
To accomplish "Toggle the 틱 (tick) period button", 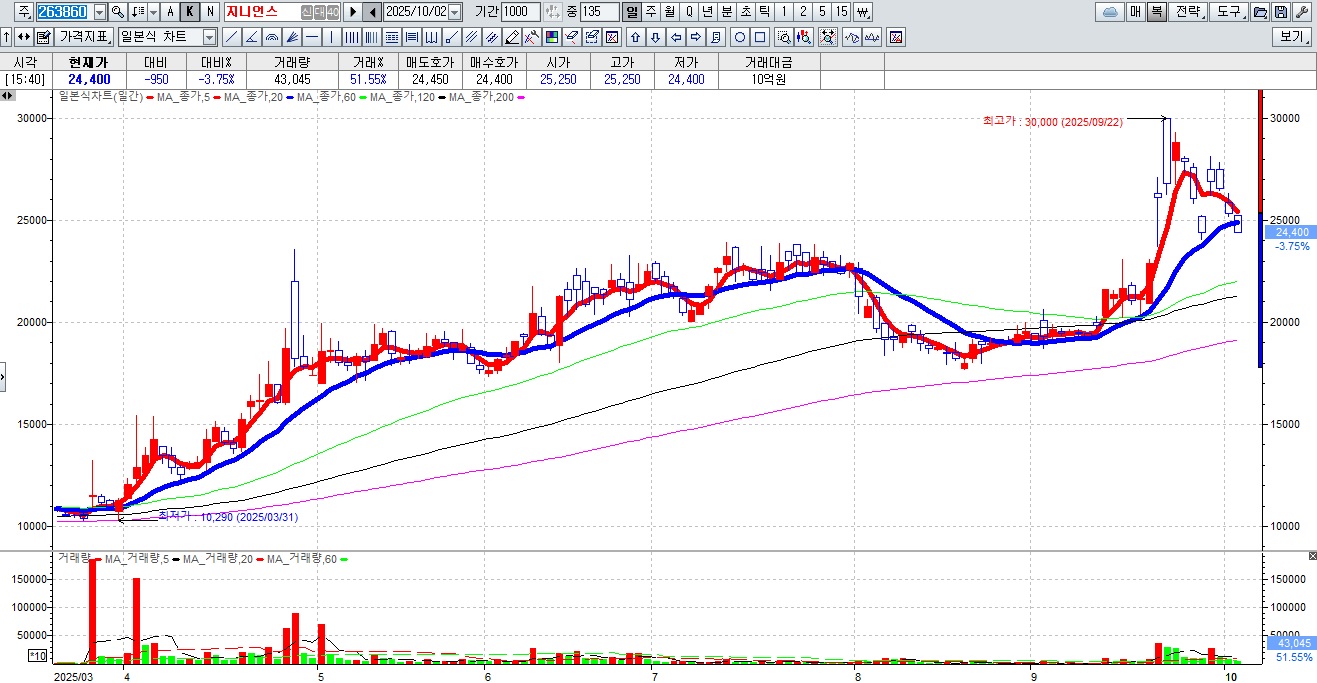I will pos(765,12).
